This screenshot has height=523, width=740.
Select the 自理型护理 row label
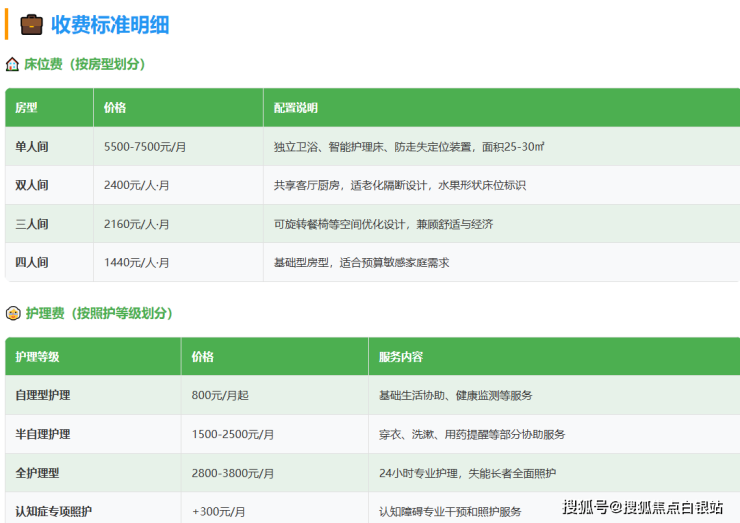(x=43, y=395)
